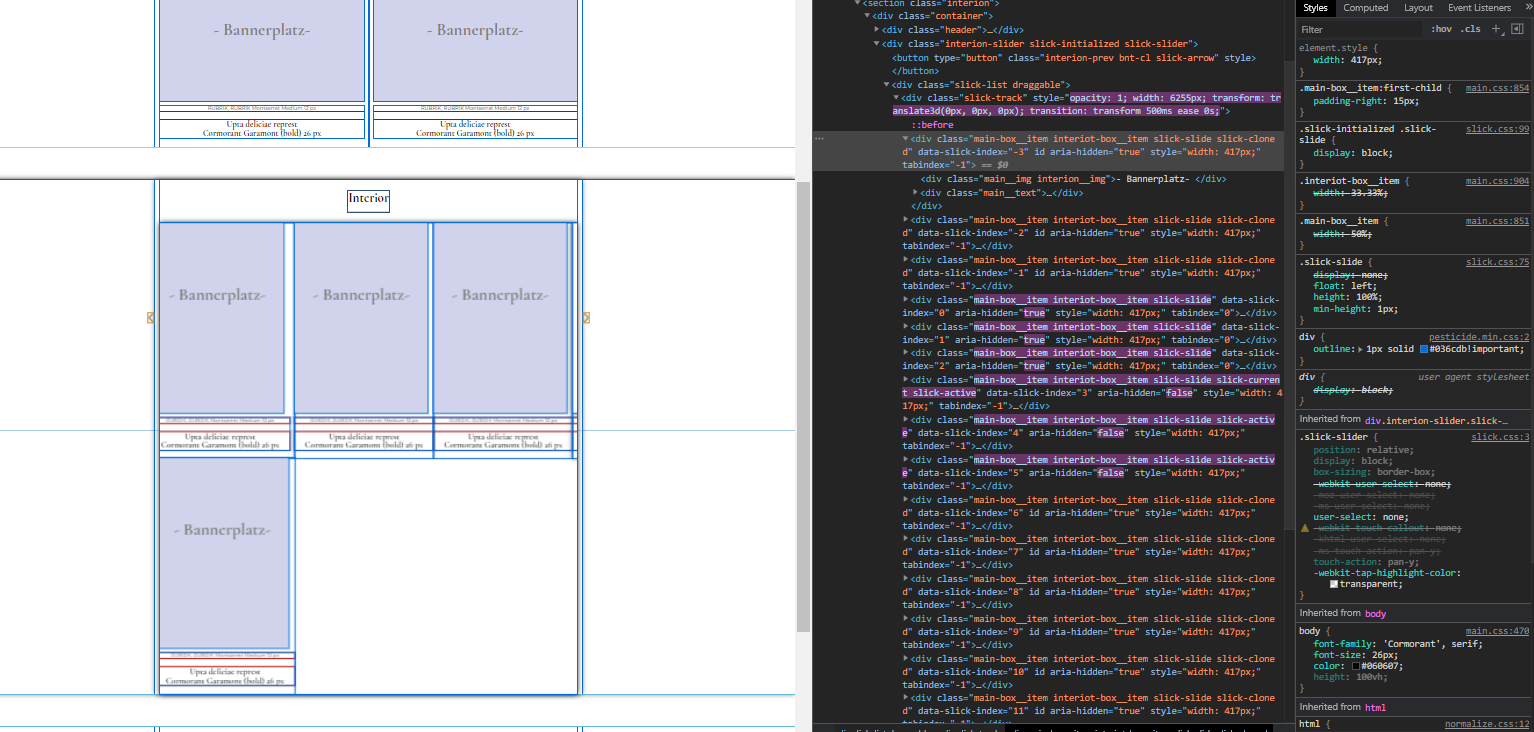Open slick.css:75 source link
Image resolution: width=1534 pixels, height=732 pixels.
[1497, 262]
